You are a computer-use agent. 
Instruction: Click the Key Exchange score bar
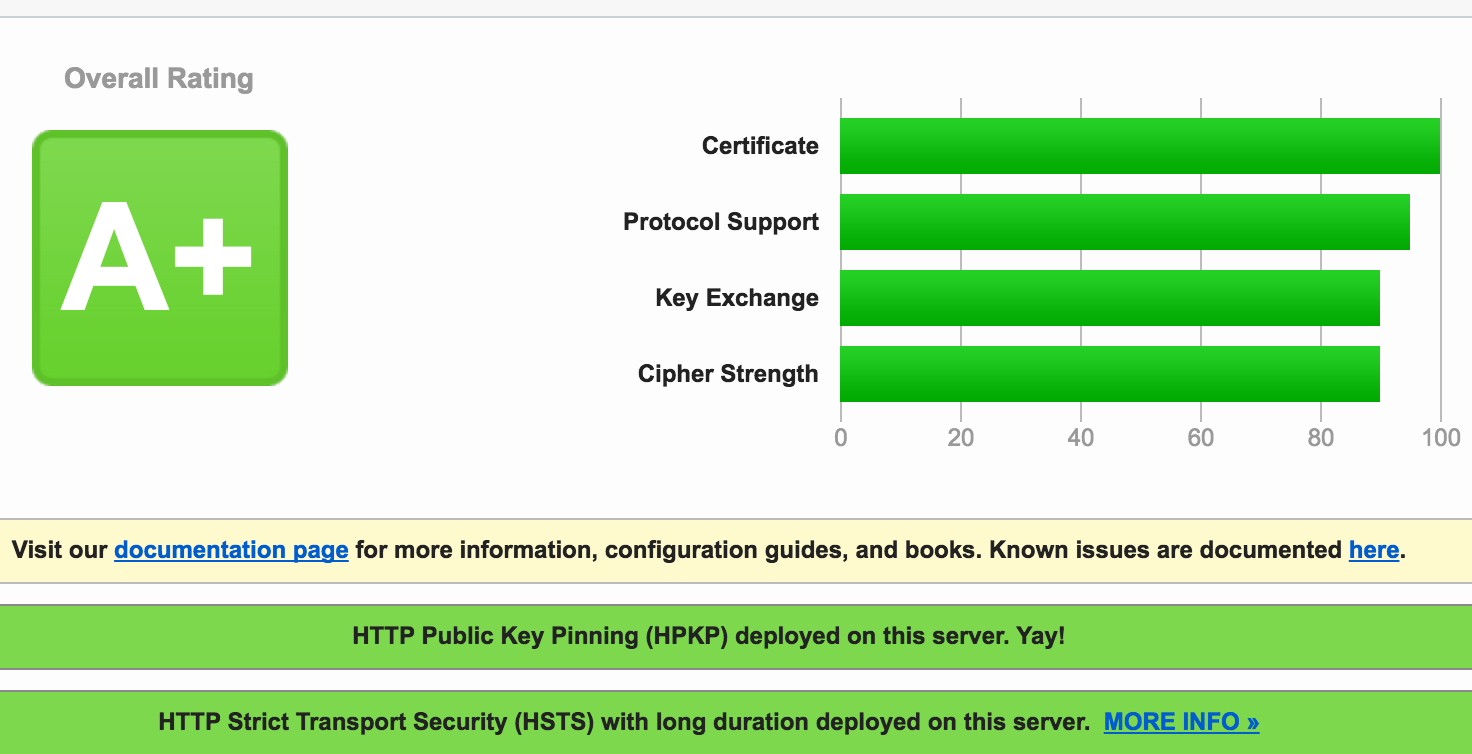click(x=1109, y=298)
